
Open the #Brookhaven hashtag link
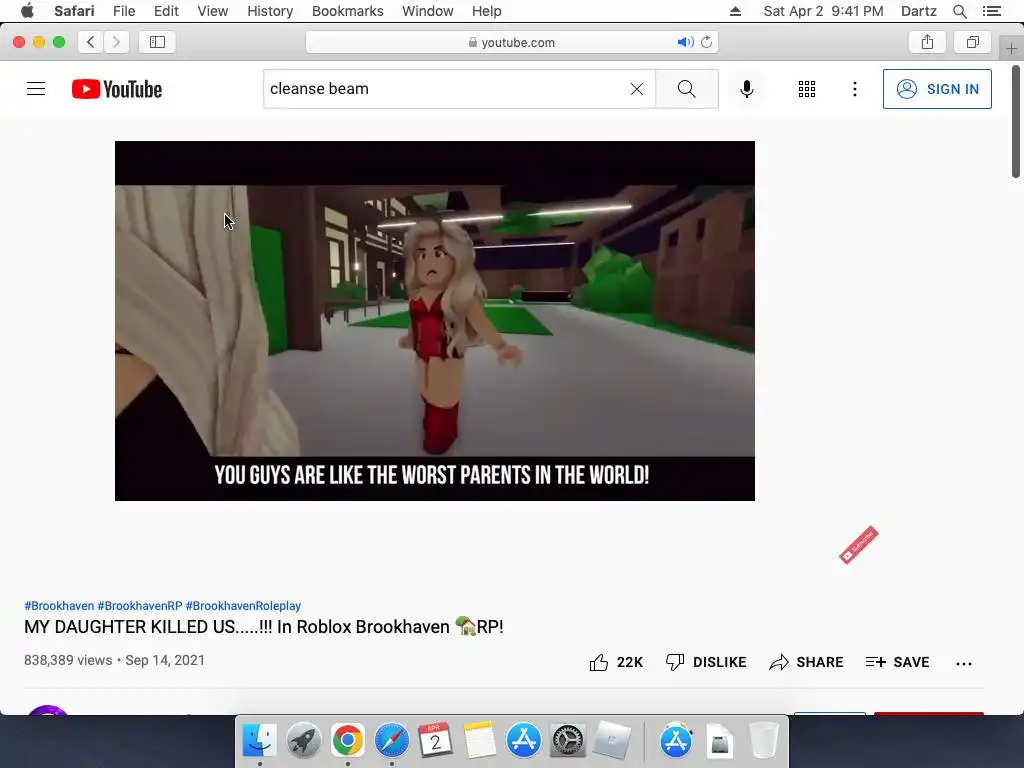[x=59, y=606]
